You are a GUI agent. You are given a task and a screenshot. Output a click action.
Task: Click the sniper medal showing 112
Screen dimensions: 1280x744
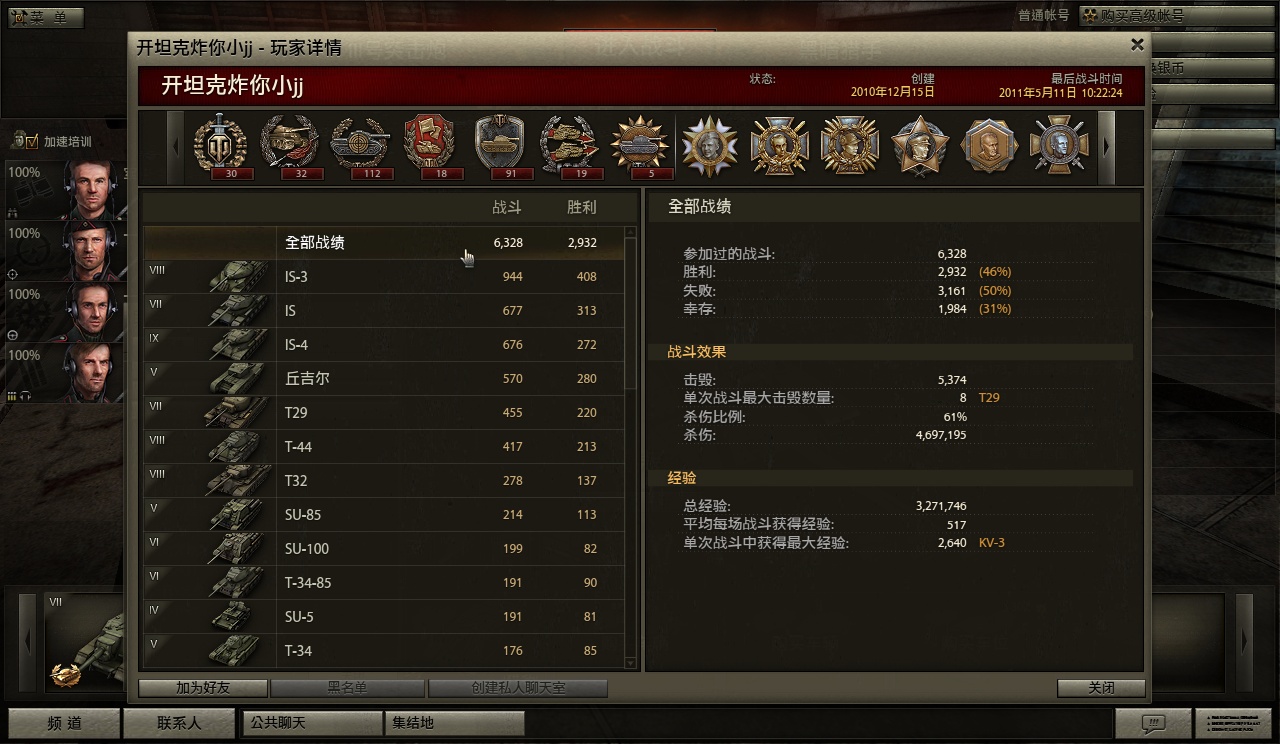[x=360, y=146]
